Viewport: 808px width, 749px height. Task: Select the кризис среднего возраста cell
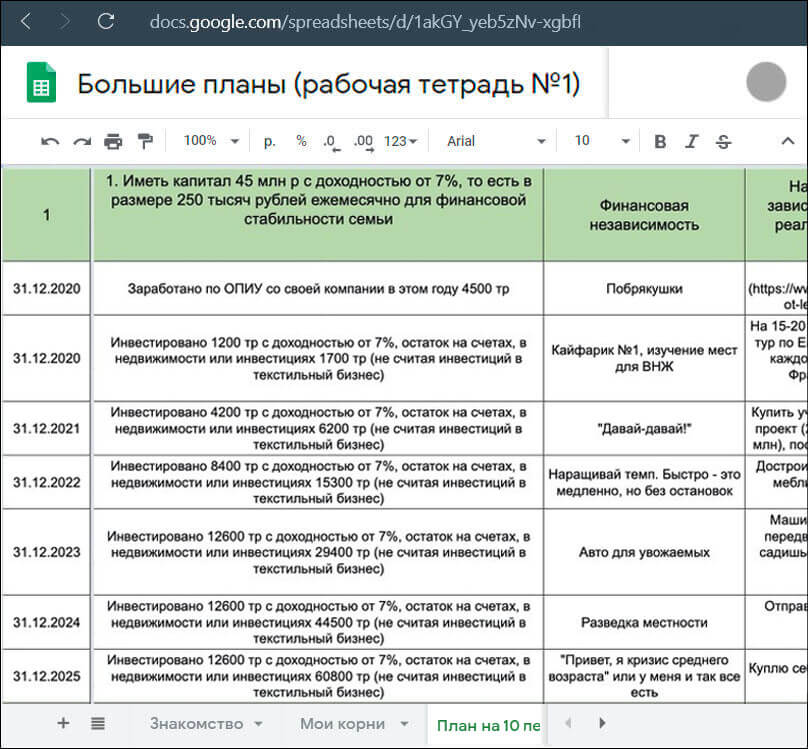[x=644, y=676]
